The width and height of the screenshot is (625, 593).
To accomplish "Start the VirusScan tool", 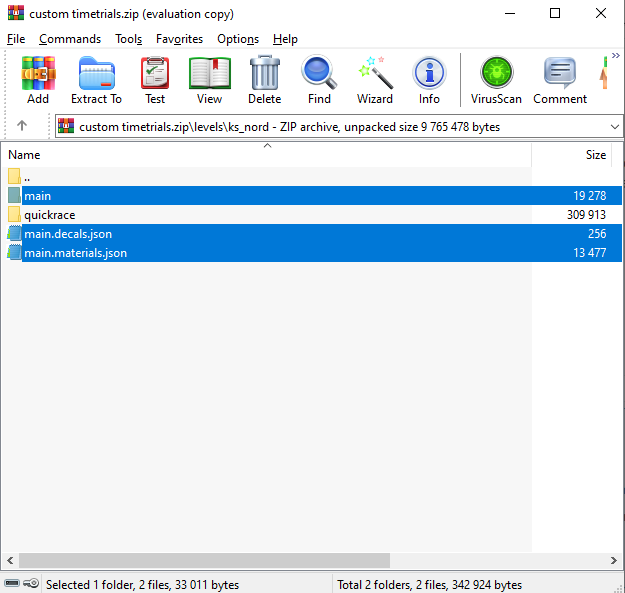I will (496, 80).
